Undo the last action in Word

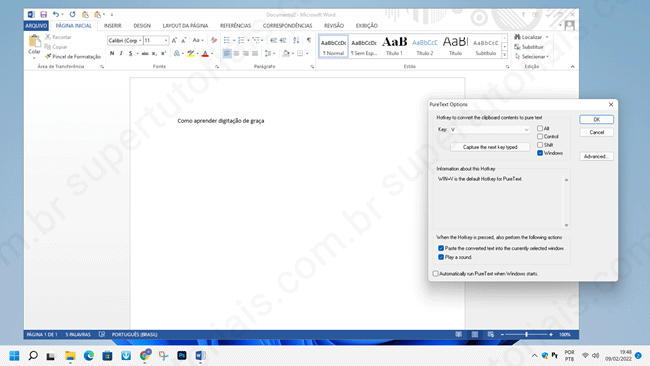(56, 15)
